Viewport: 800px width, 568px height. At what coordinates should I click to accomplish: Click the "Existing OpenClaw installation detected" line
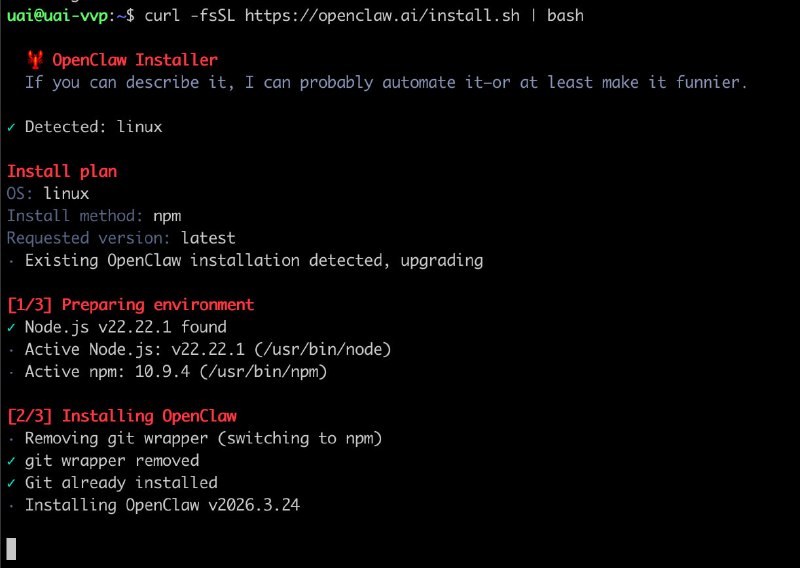253,260
